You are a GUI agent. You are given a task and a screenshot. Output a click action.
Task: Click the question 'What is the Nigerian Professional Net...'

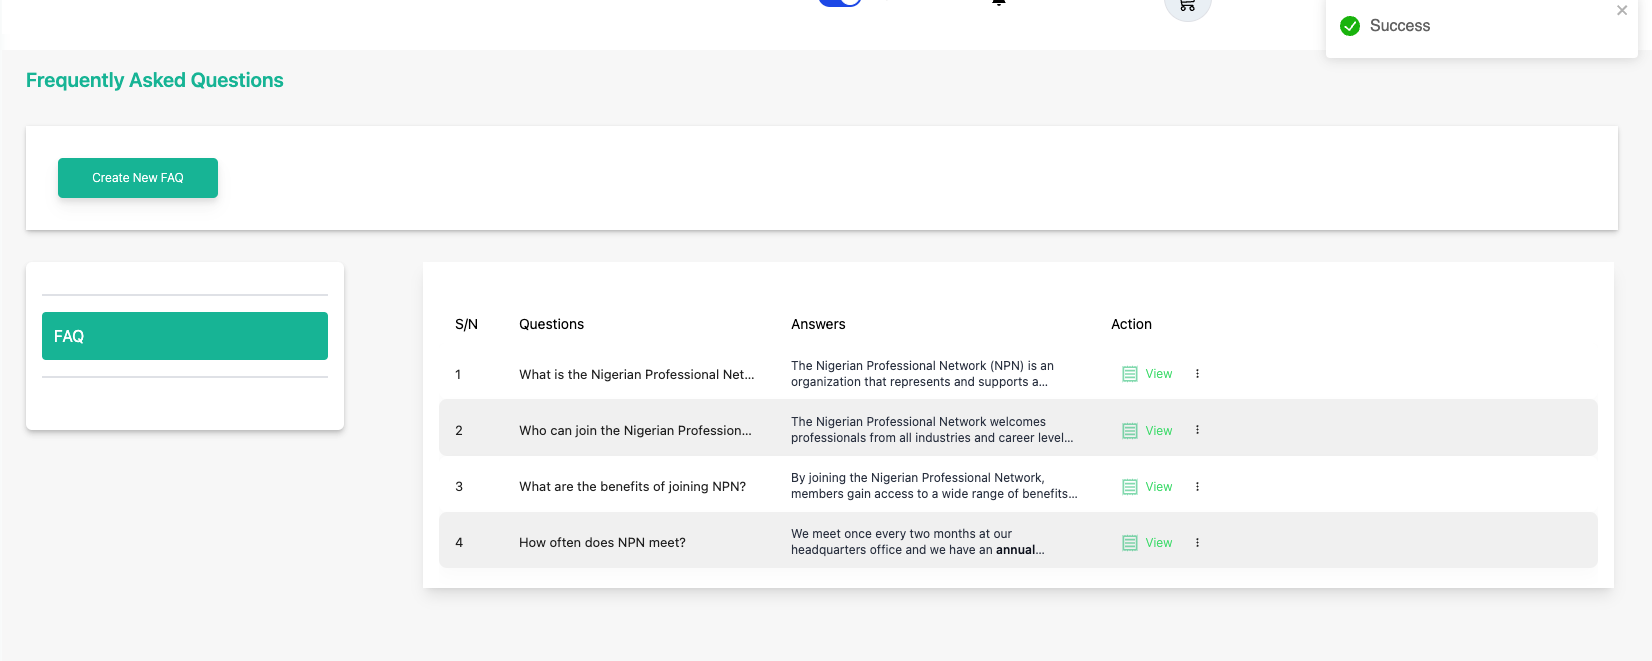click(x=637, y=375)
